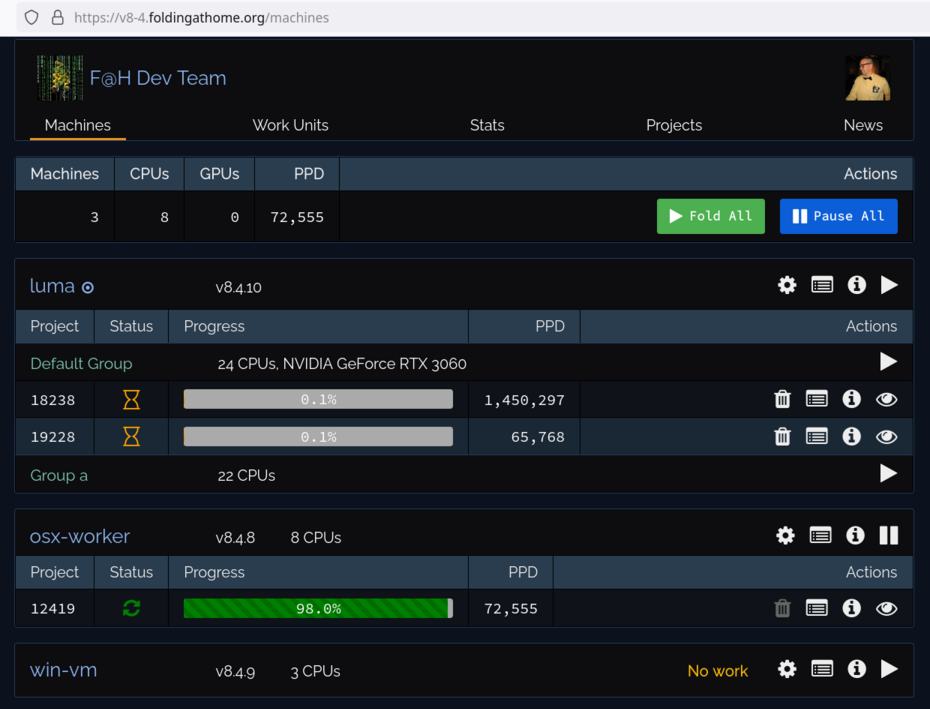Click the Pause All button
This screenshot has height=709, width=930.
[838, 217]
